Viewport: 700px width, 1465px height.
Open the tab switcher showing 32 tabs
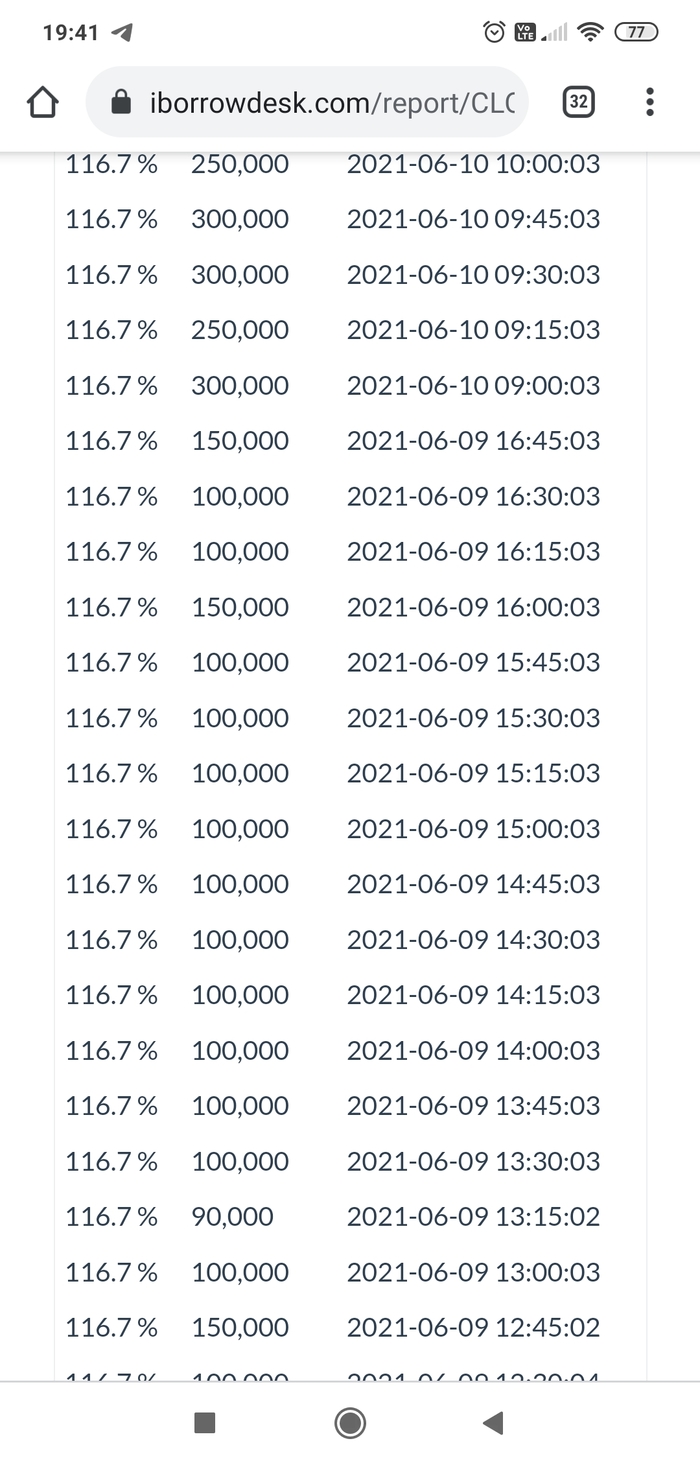point(578,102)
